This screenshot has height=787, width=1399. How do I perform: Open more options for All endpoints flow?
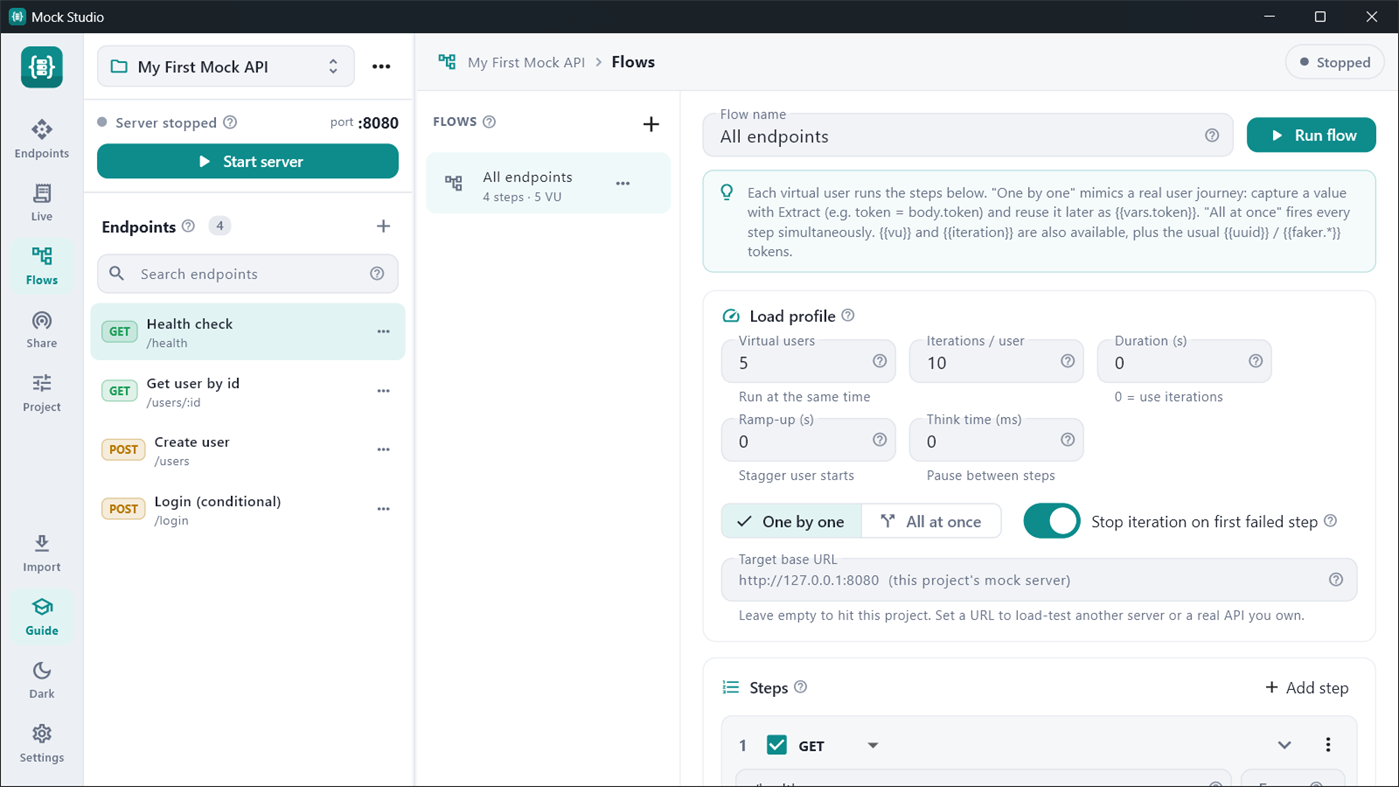(x=623, y=184)
